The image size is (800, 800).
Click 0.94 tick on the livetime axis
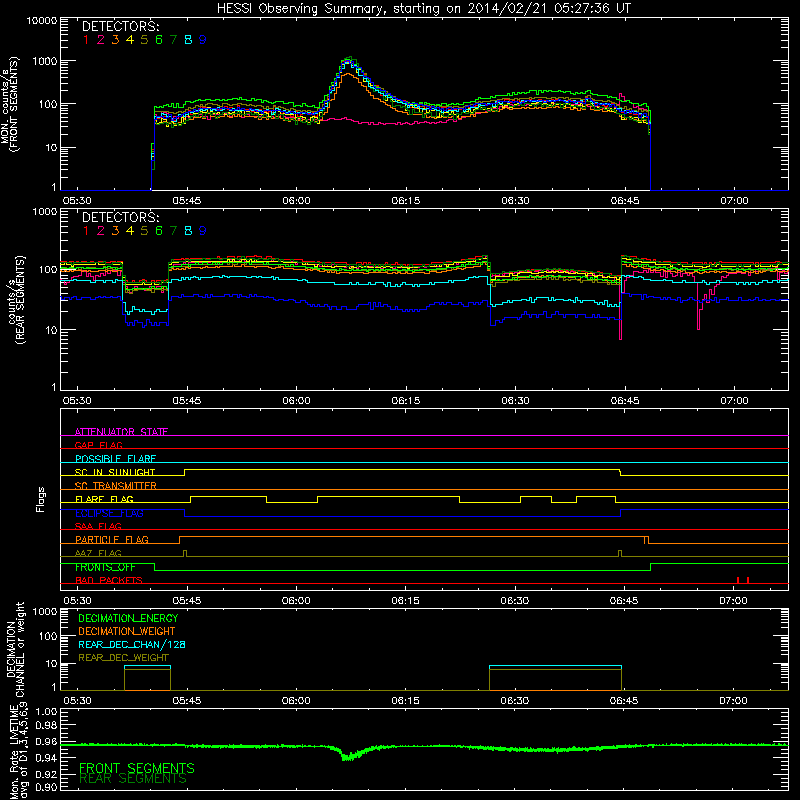tap(46, 758)
